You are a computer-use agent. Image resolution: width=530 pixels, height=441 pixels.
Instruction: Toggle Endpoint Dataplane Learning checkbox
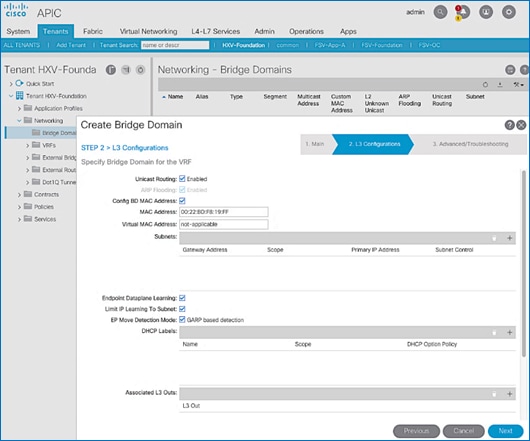[x=182, y=298]
